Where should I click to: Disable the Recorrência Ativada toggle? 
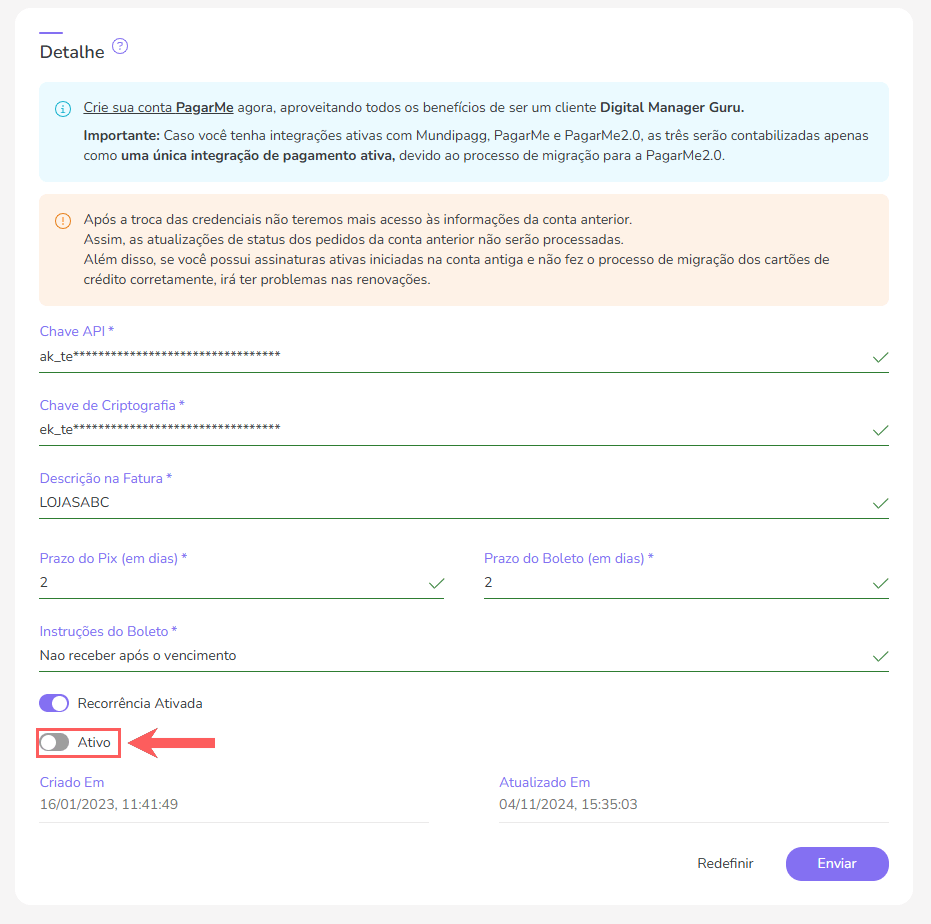click(54, 703)
